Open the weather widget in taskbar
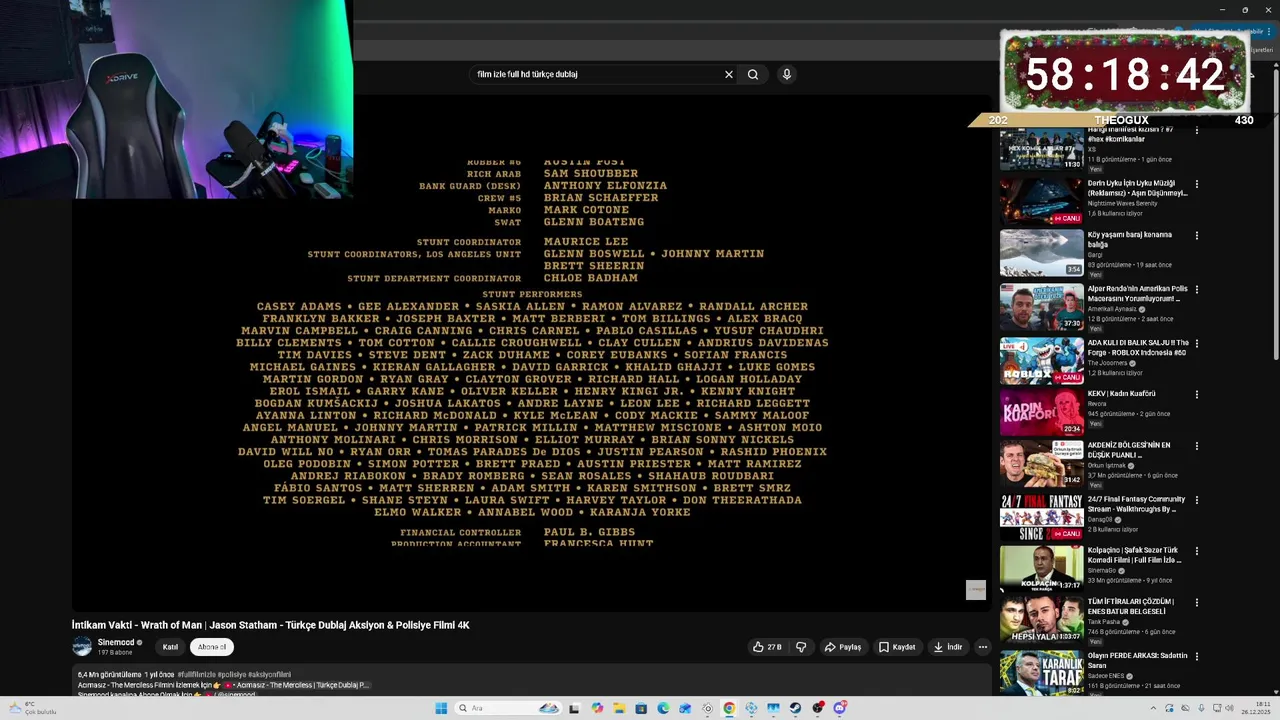This screenshot has width=1280, height=720. (x=32, y=708)
